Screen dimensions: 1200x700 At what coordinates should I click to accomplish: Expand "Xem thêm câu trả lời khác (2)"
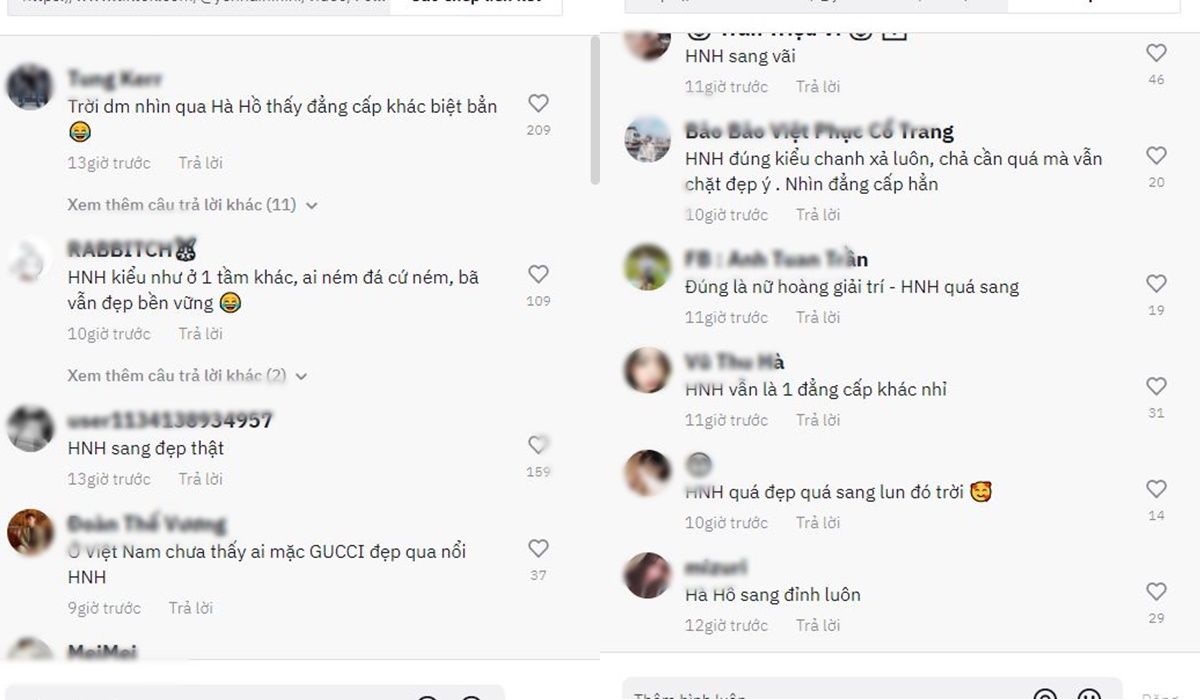pyautogui.click(x=177, y=375)
